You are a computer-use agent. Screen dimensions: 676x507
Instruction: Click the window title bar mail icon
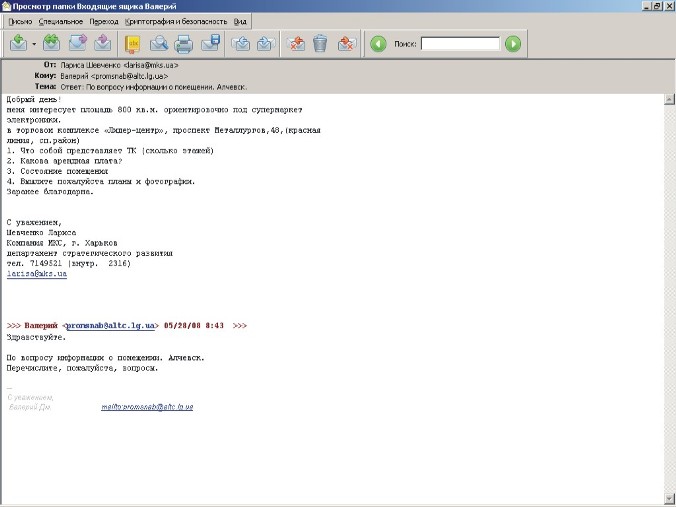pos(6,6)
